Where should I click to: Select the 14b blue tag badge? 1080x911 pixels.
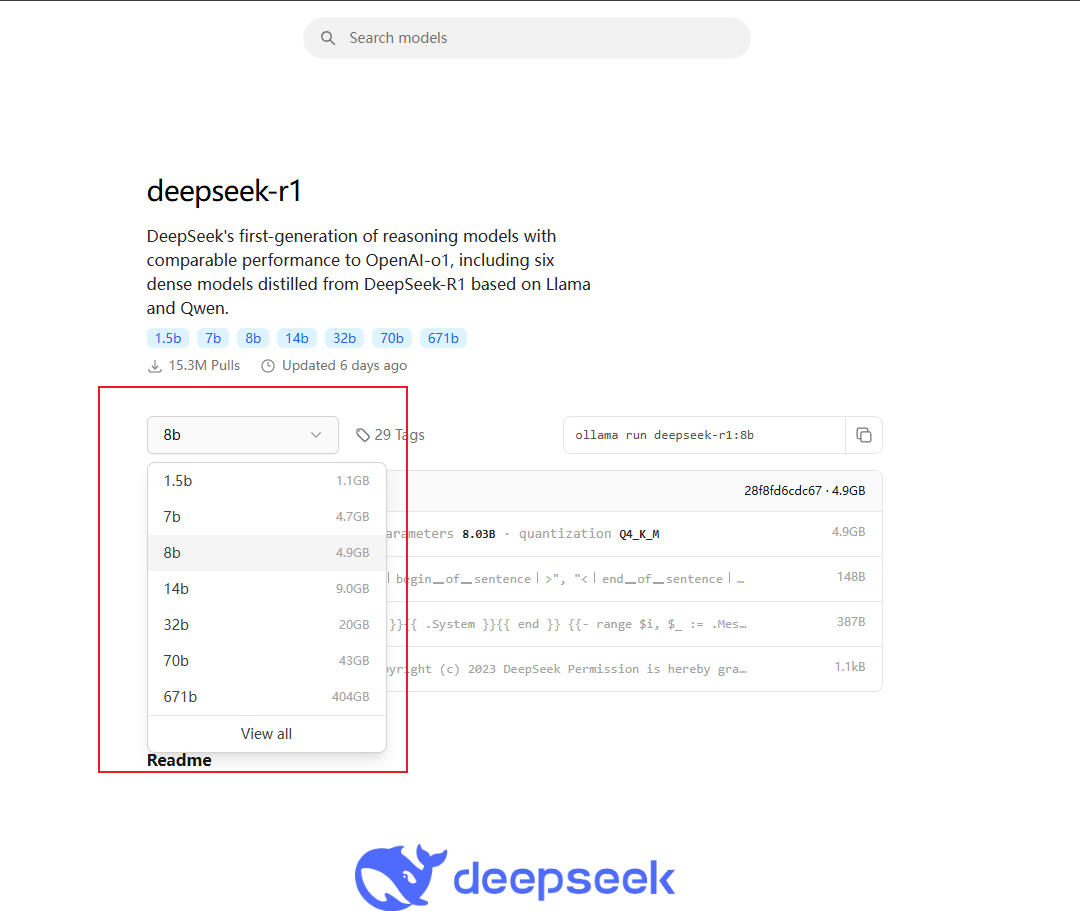tap(297, 338)
